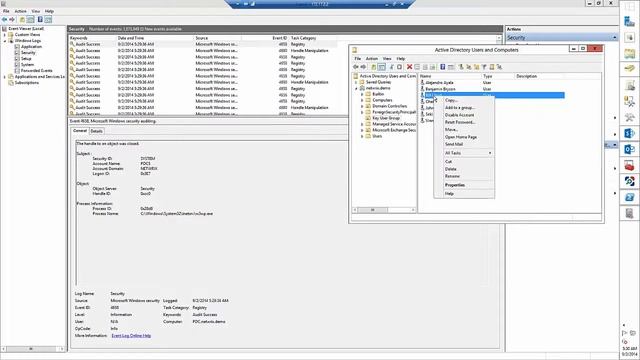This screenshot has width=640, height=360.
Task: Select System log in Event Viewer tree
Action: 27,65
